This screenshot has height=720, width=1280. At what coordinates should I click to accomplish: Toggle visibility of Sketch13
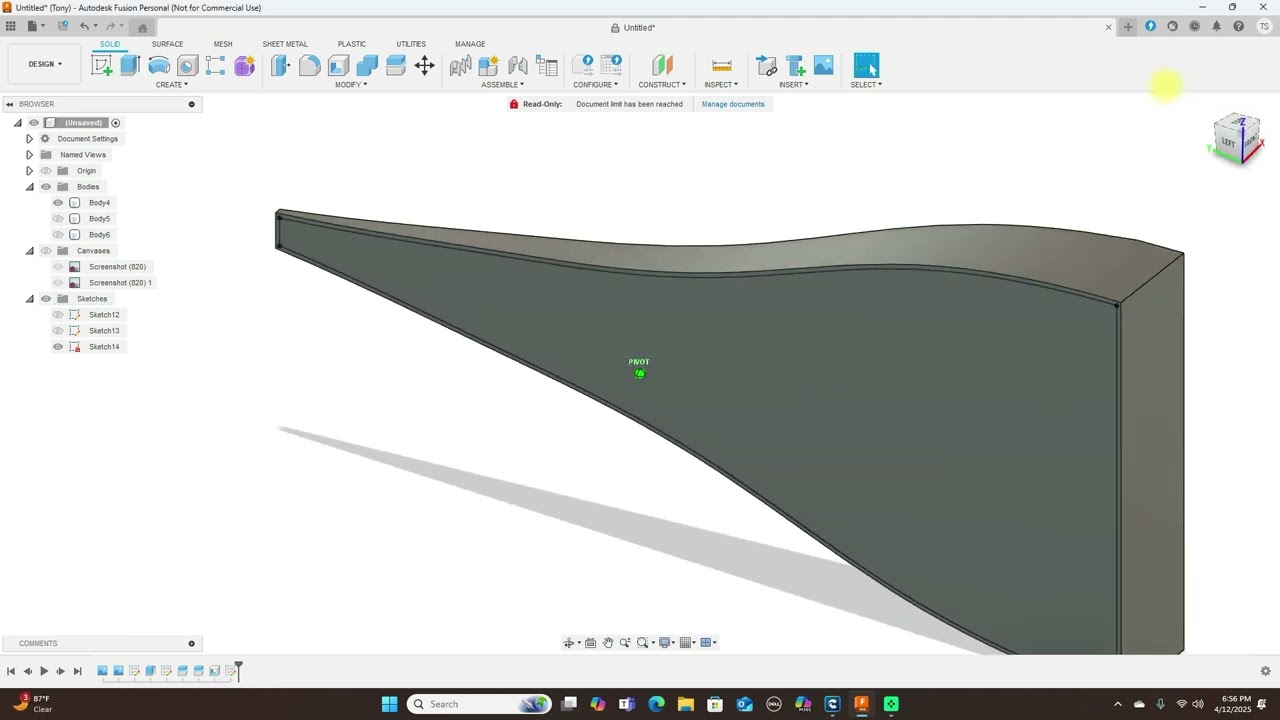coord(58,331)
